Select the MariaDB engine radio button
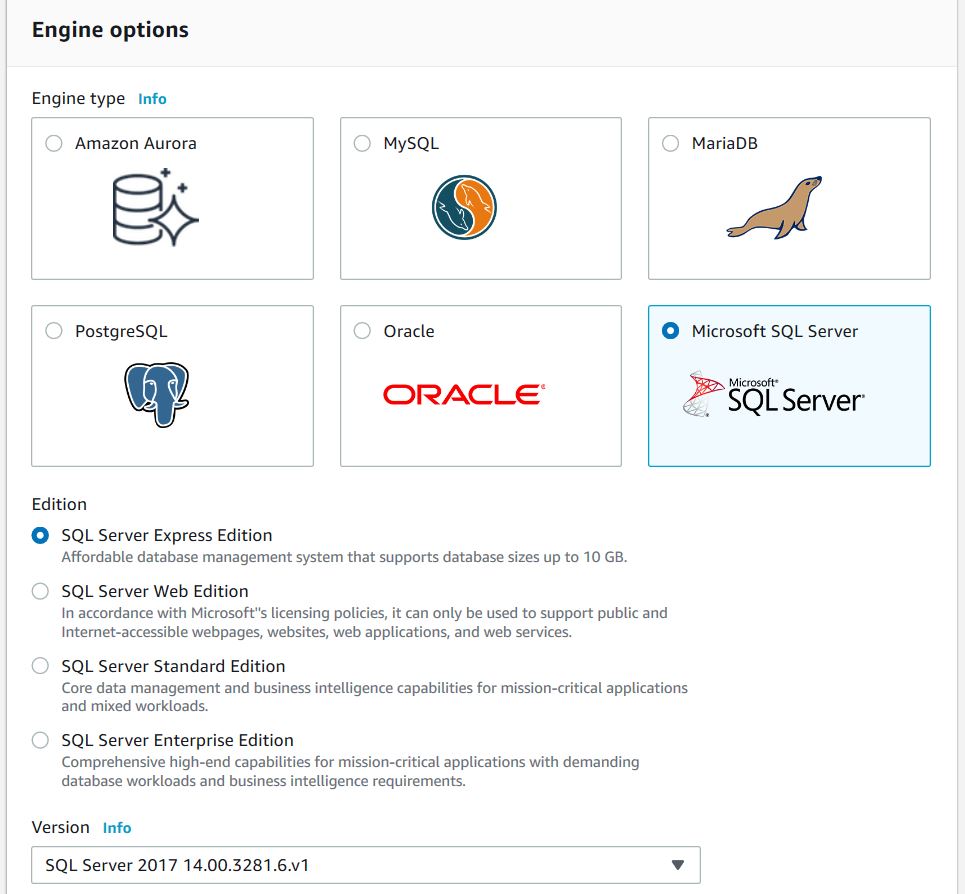 [x=670, y=143]
